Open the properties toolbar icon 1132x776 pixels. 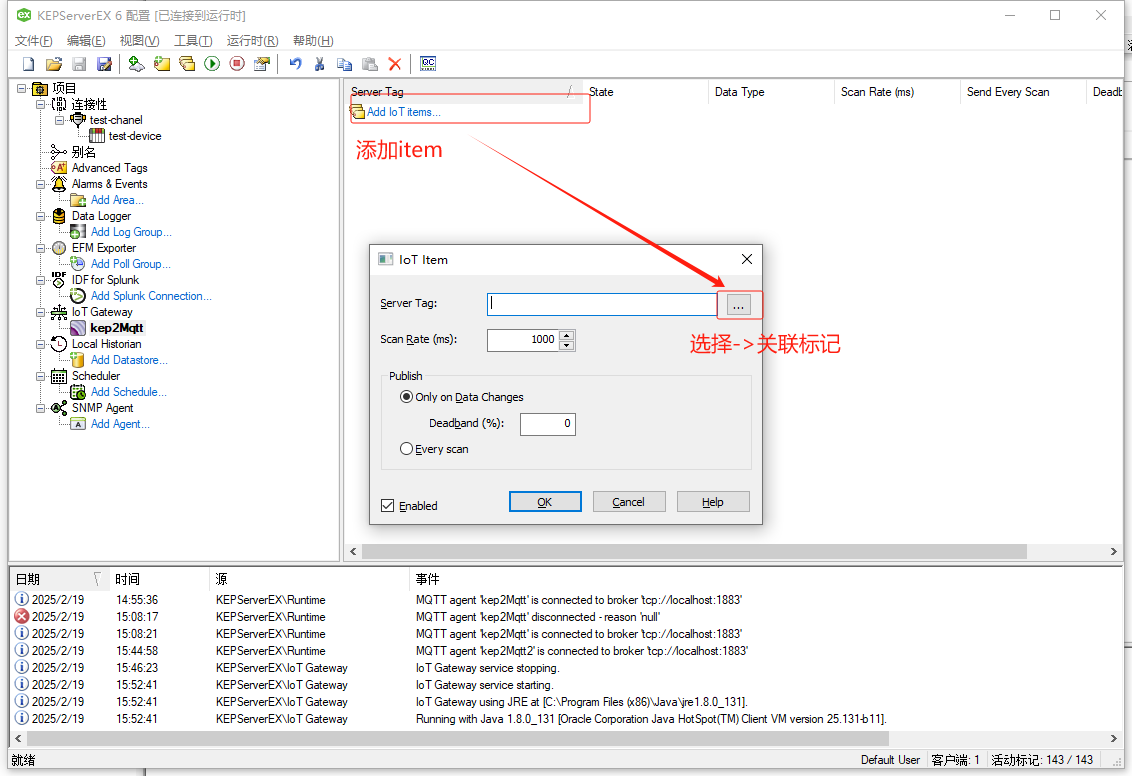coord(262,64)
